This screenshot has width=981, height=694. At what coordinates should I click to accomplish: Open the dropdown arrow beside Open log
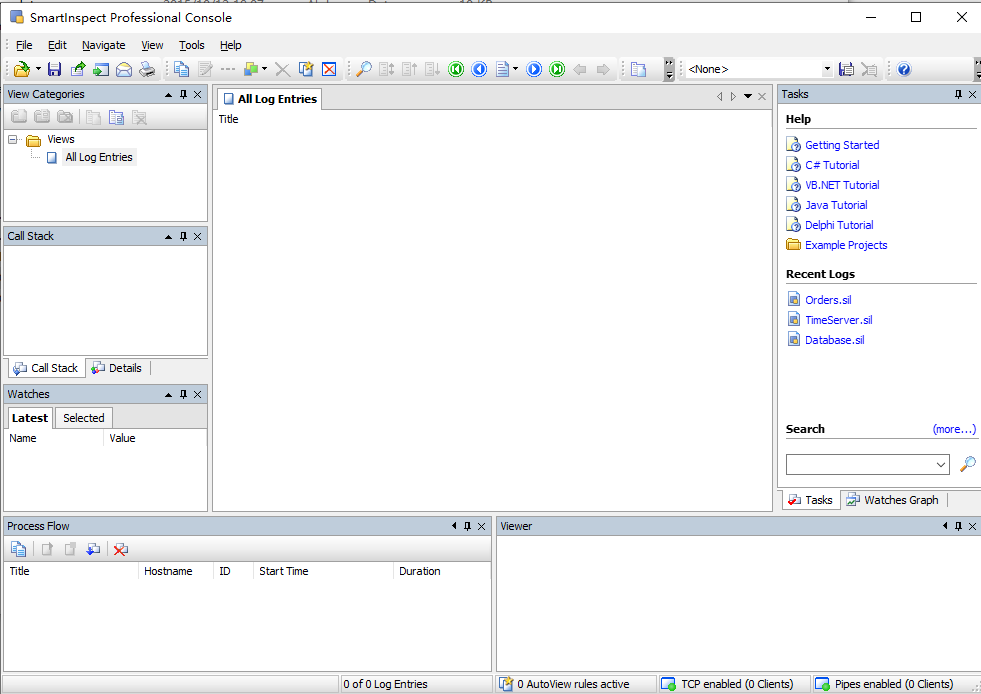pos(38,69)
